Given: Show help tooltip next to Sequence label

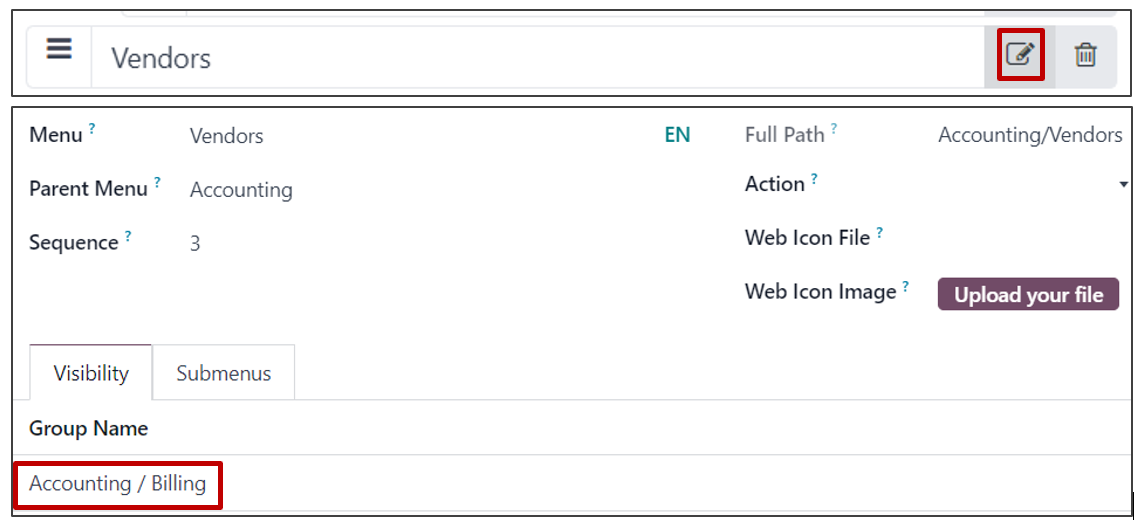Looking at the screenshot, I should coord(128,235).
